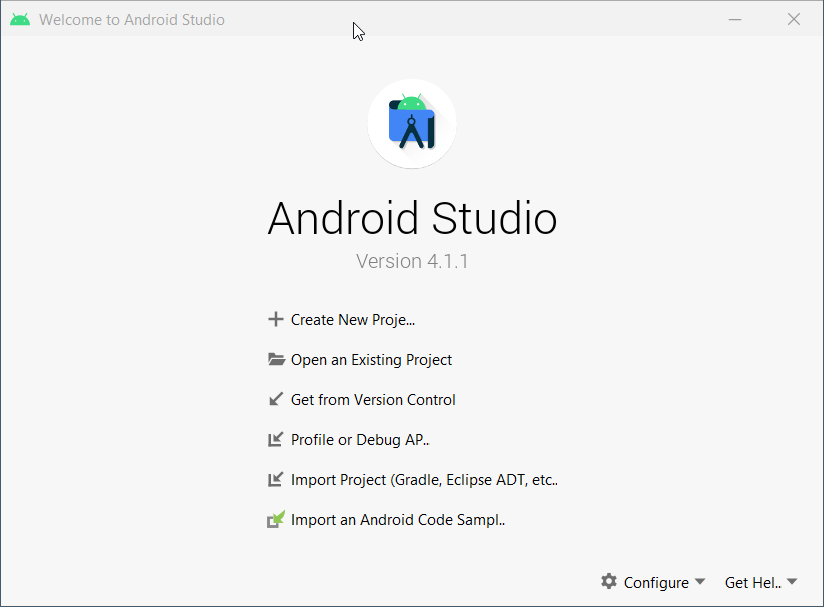The width and height of the screenshot is (824, 607).
Task: Open the Get Help dropdown menu
Action: click(x=760, y=582)
